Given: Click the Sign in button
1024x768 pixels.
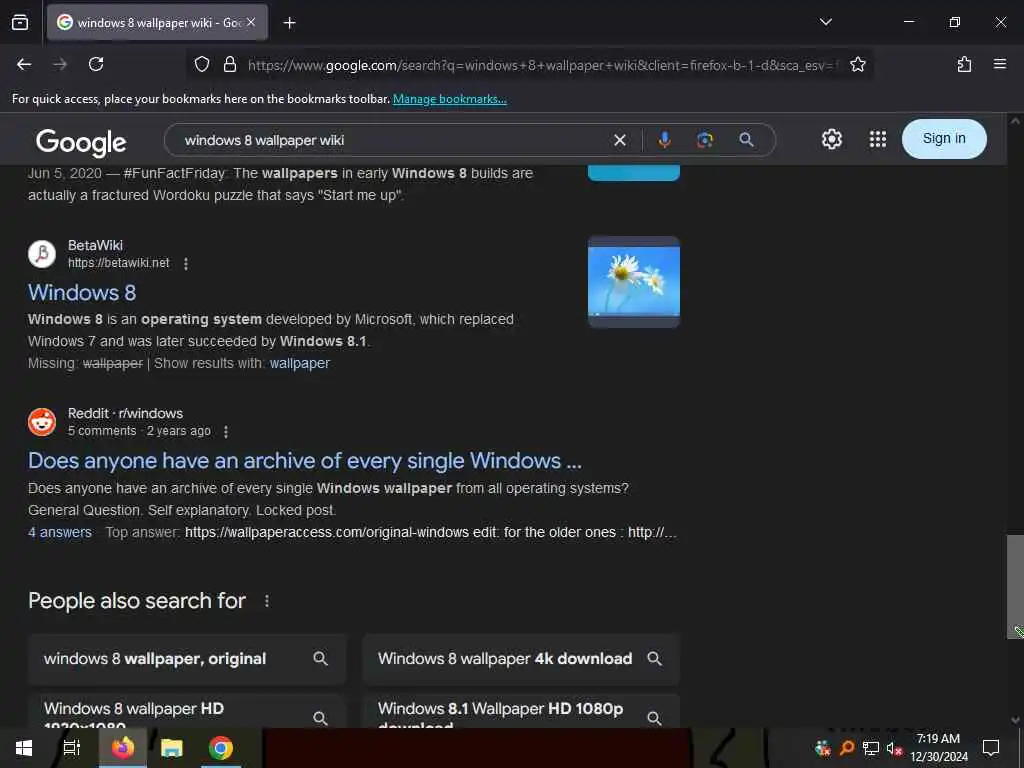Looking at the screenshot, I should click(x=944, y=138).
